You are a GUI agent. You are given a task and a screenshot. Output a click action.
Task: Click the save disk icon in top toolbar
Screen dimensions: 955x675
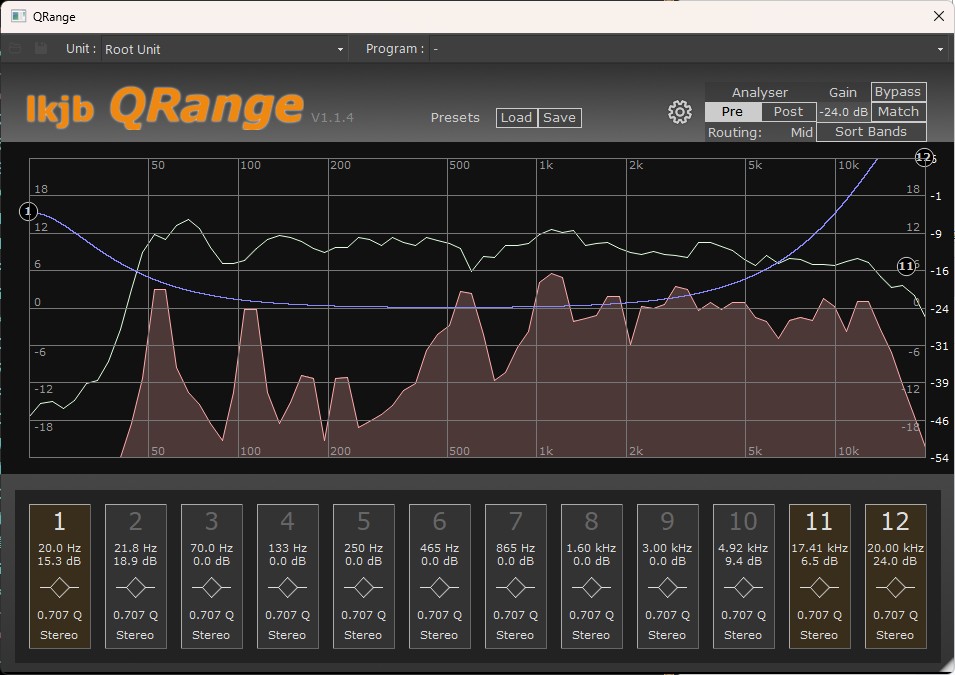(x=41, y=49)
